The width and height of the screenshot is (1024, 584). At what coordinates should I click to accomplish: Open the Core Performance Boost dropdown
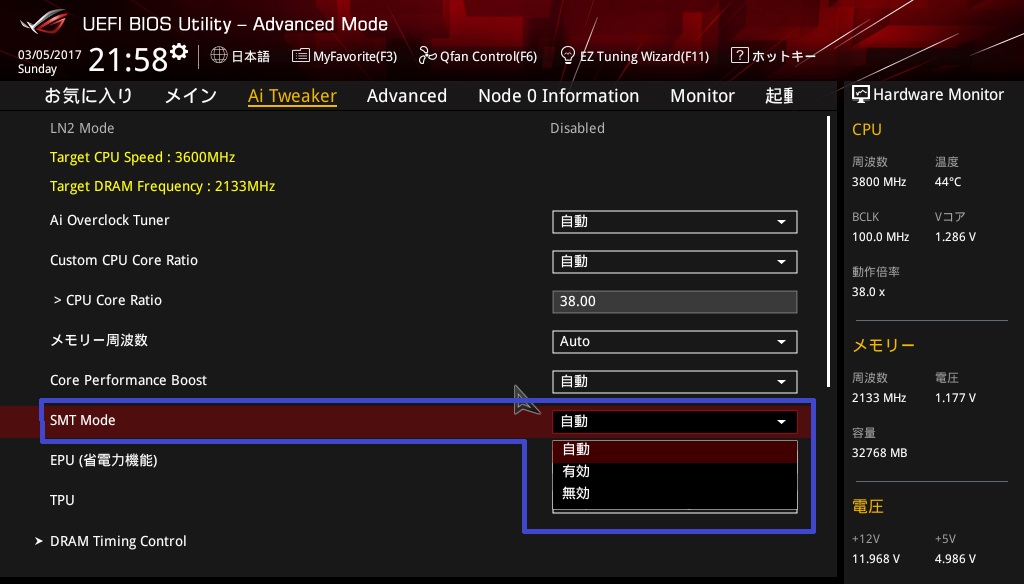tap(675, 381)
